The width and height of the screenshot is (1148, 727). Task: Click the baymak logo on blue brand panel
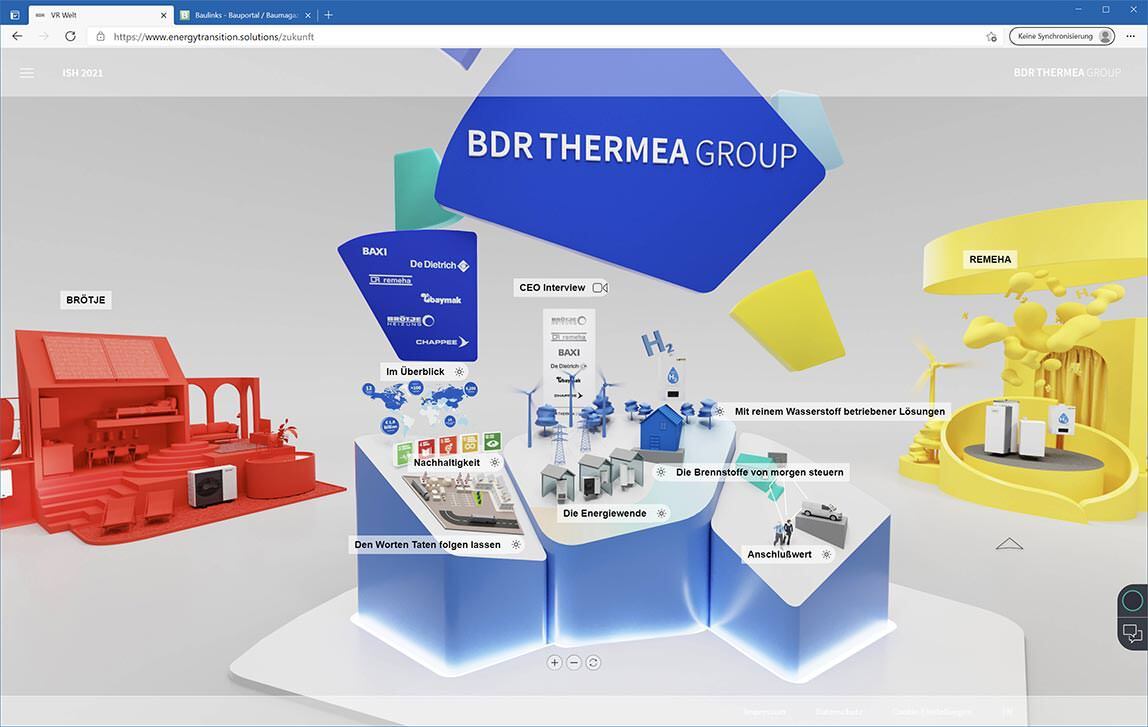[441, 299]
